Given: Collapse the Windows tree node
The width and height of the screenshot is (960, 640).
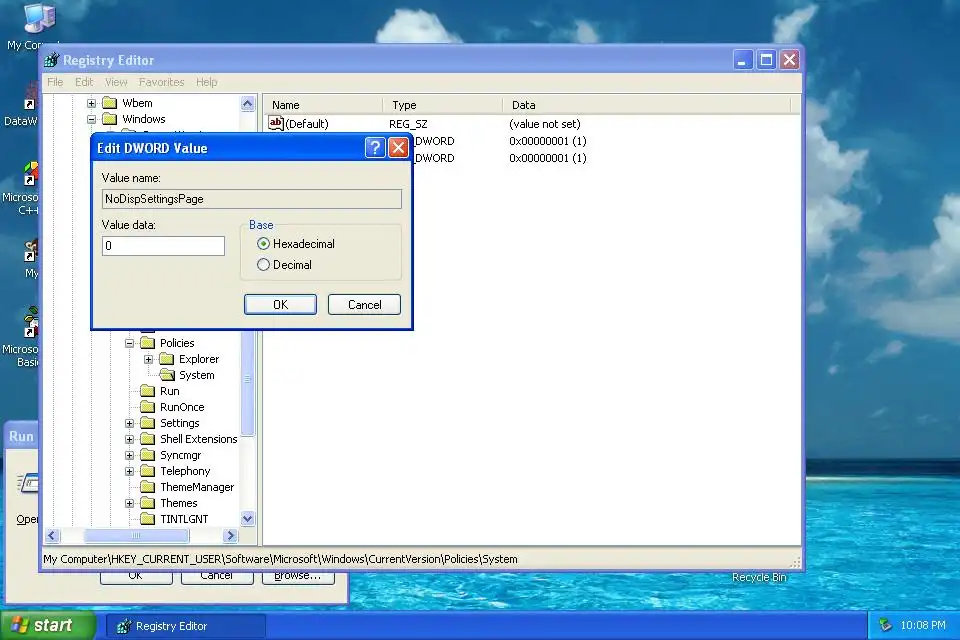Looking at the screenshot, I should [x=91, y=119].
